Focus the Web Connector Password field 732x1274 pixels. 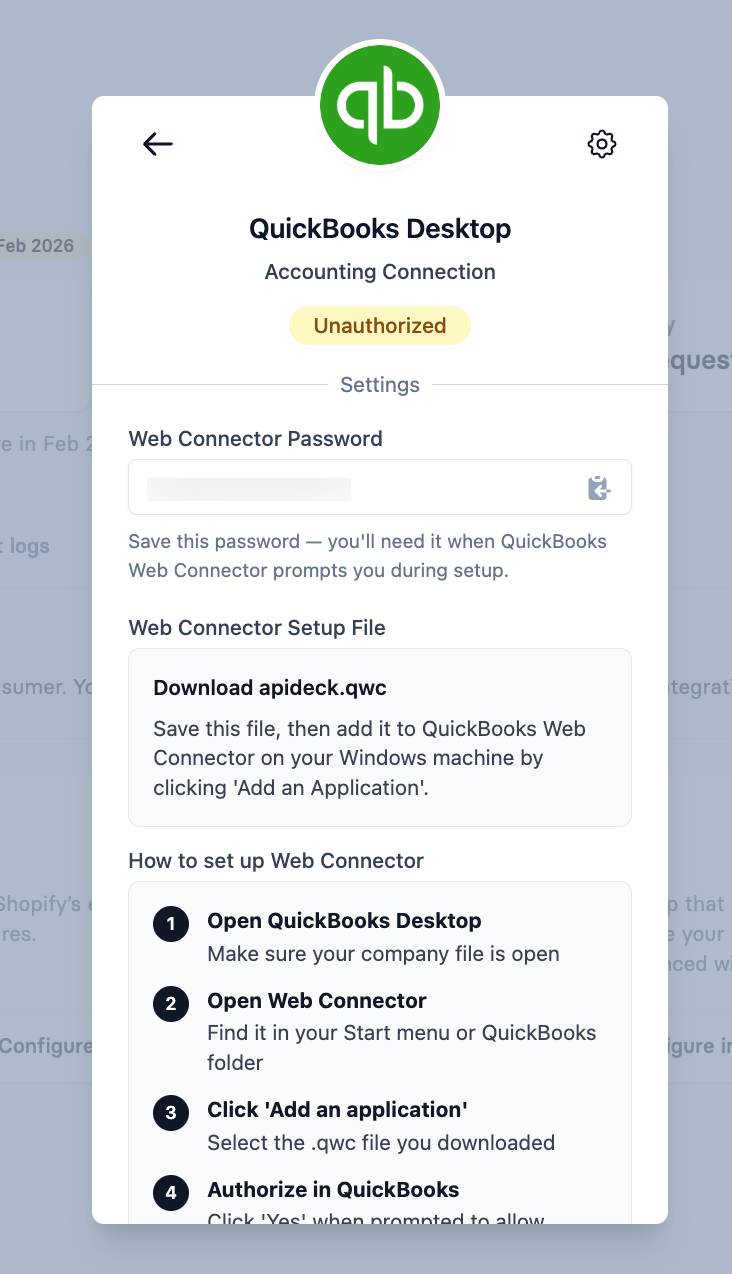[x=380, y=487]
